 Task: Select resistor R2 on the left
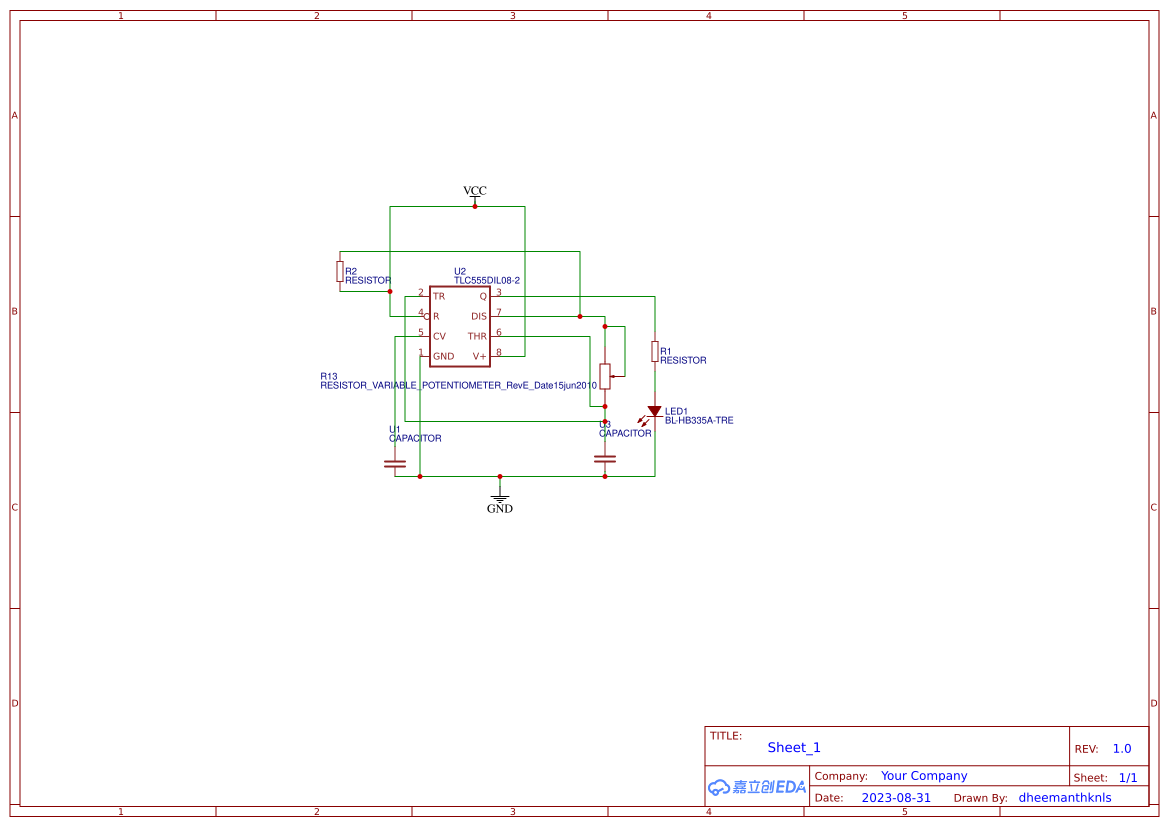tap(340, 270)
